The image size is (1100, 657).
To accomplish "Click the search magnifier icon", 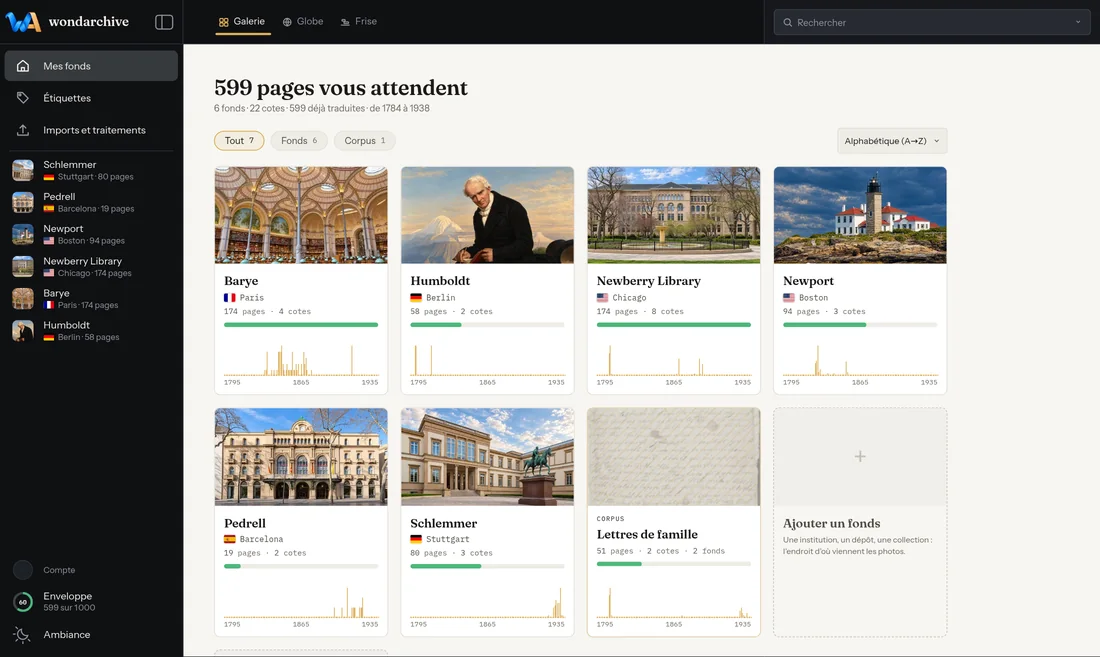I will tap(788, 22).
